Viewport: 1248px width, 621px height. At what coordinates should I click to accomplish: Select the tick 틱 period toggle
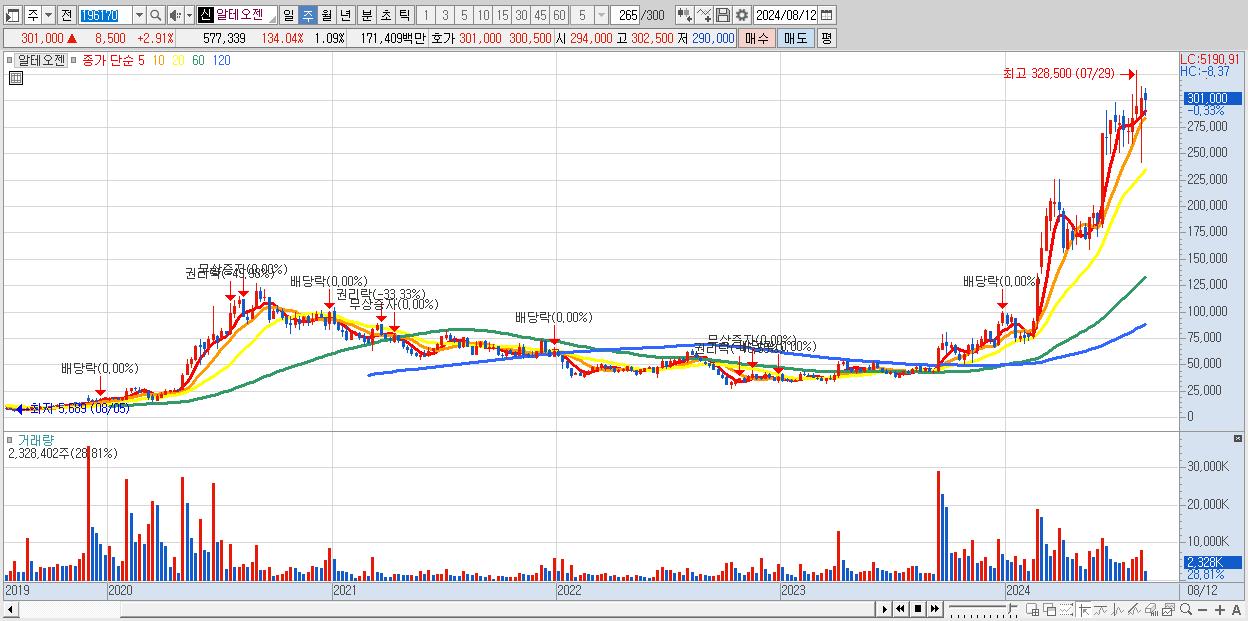(x=404, y=15)
